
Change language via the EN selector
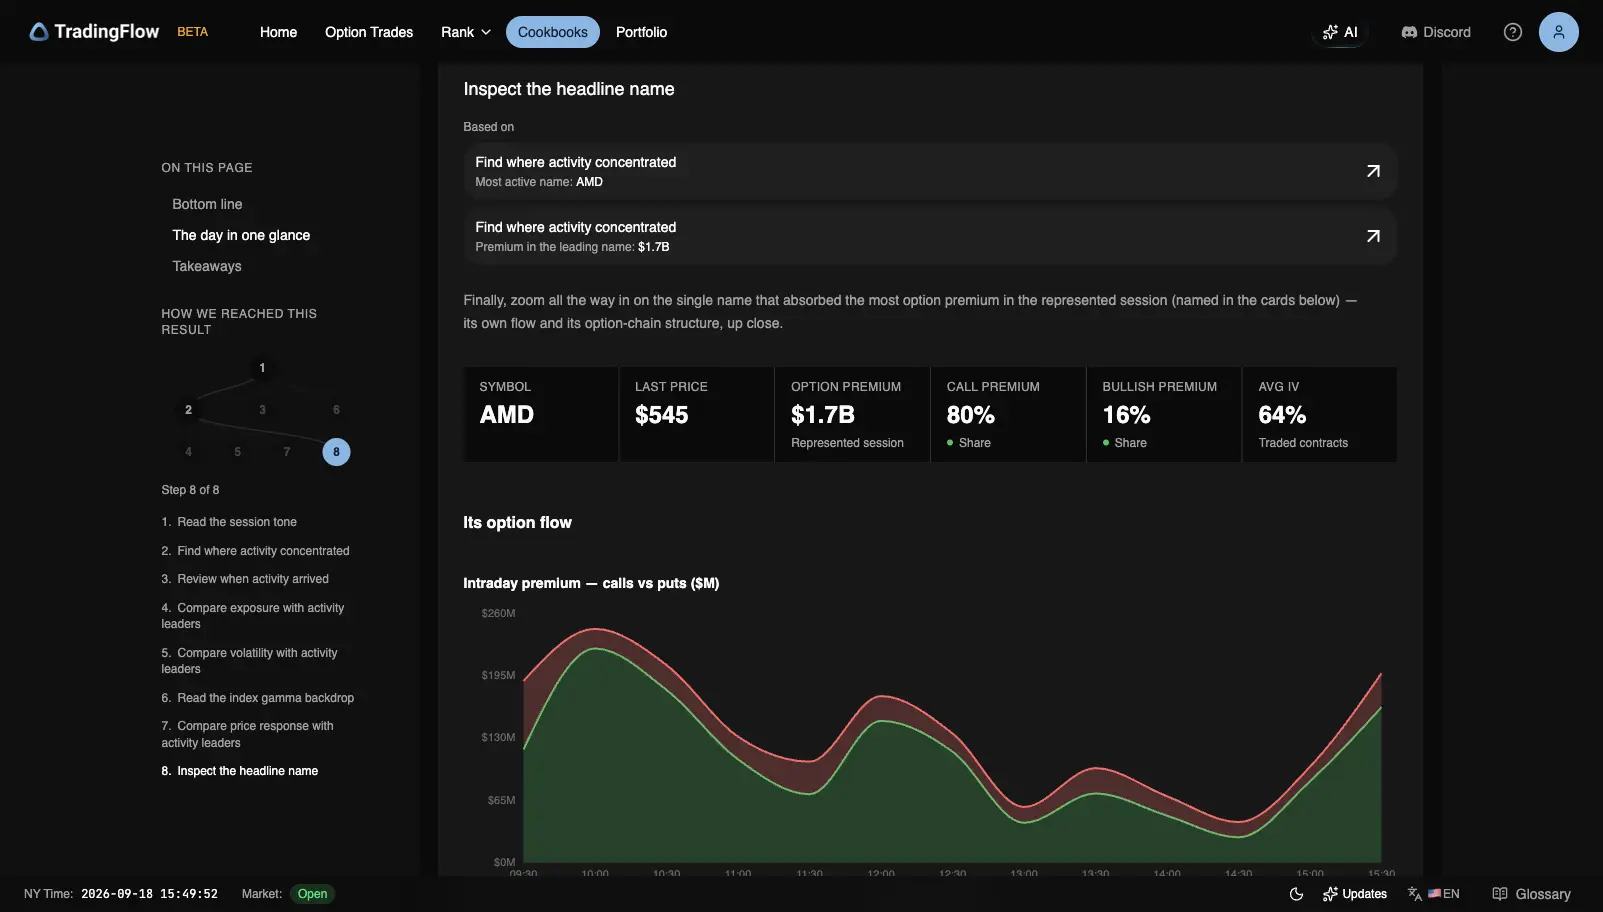point(1433,894)
